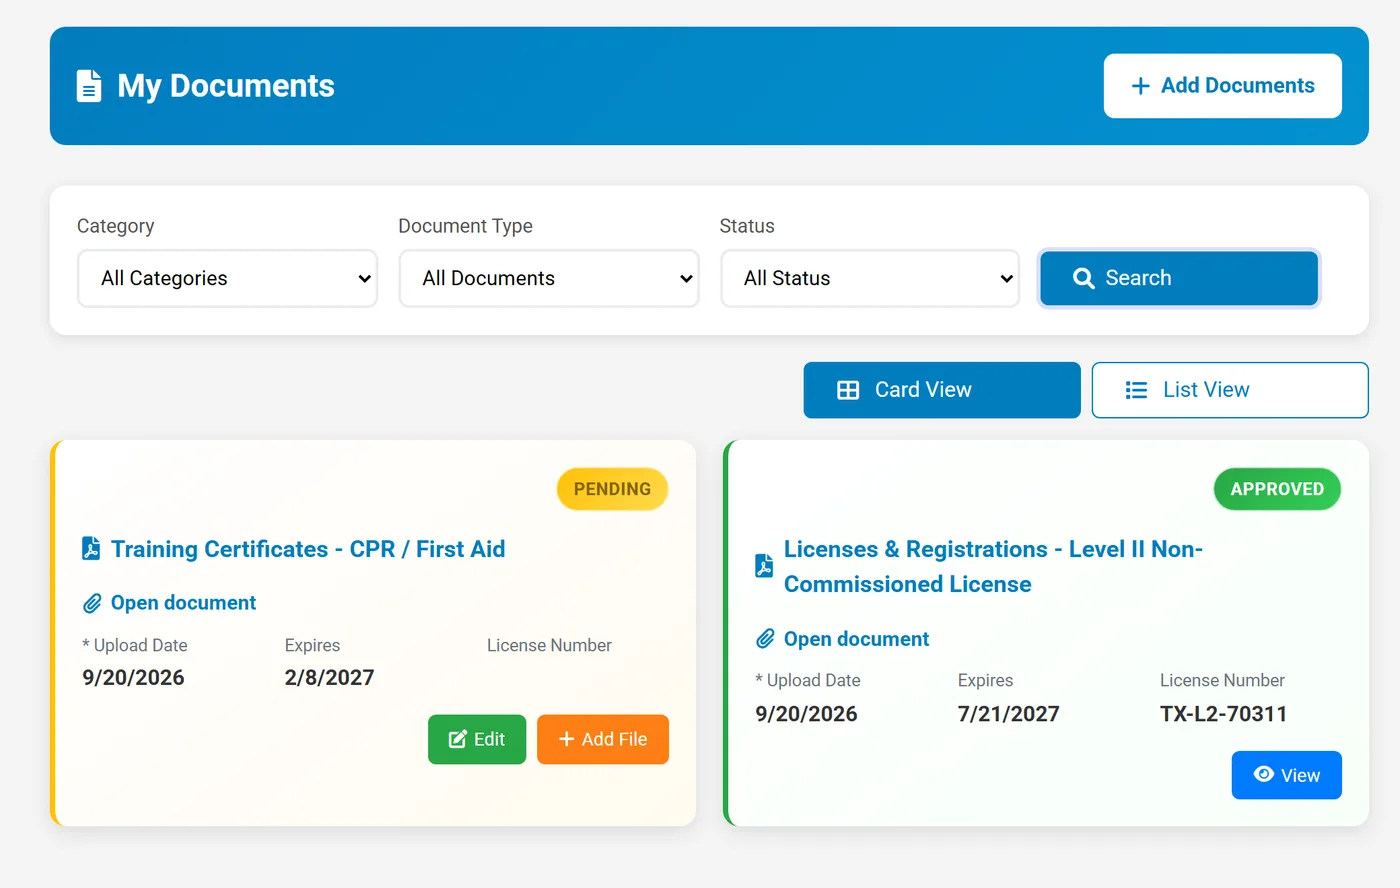
Task: Click expiry date 7/21/2027
Action: 1008,714
